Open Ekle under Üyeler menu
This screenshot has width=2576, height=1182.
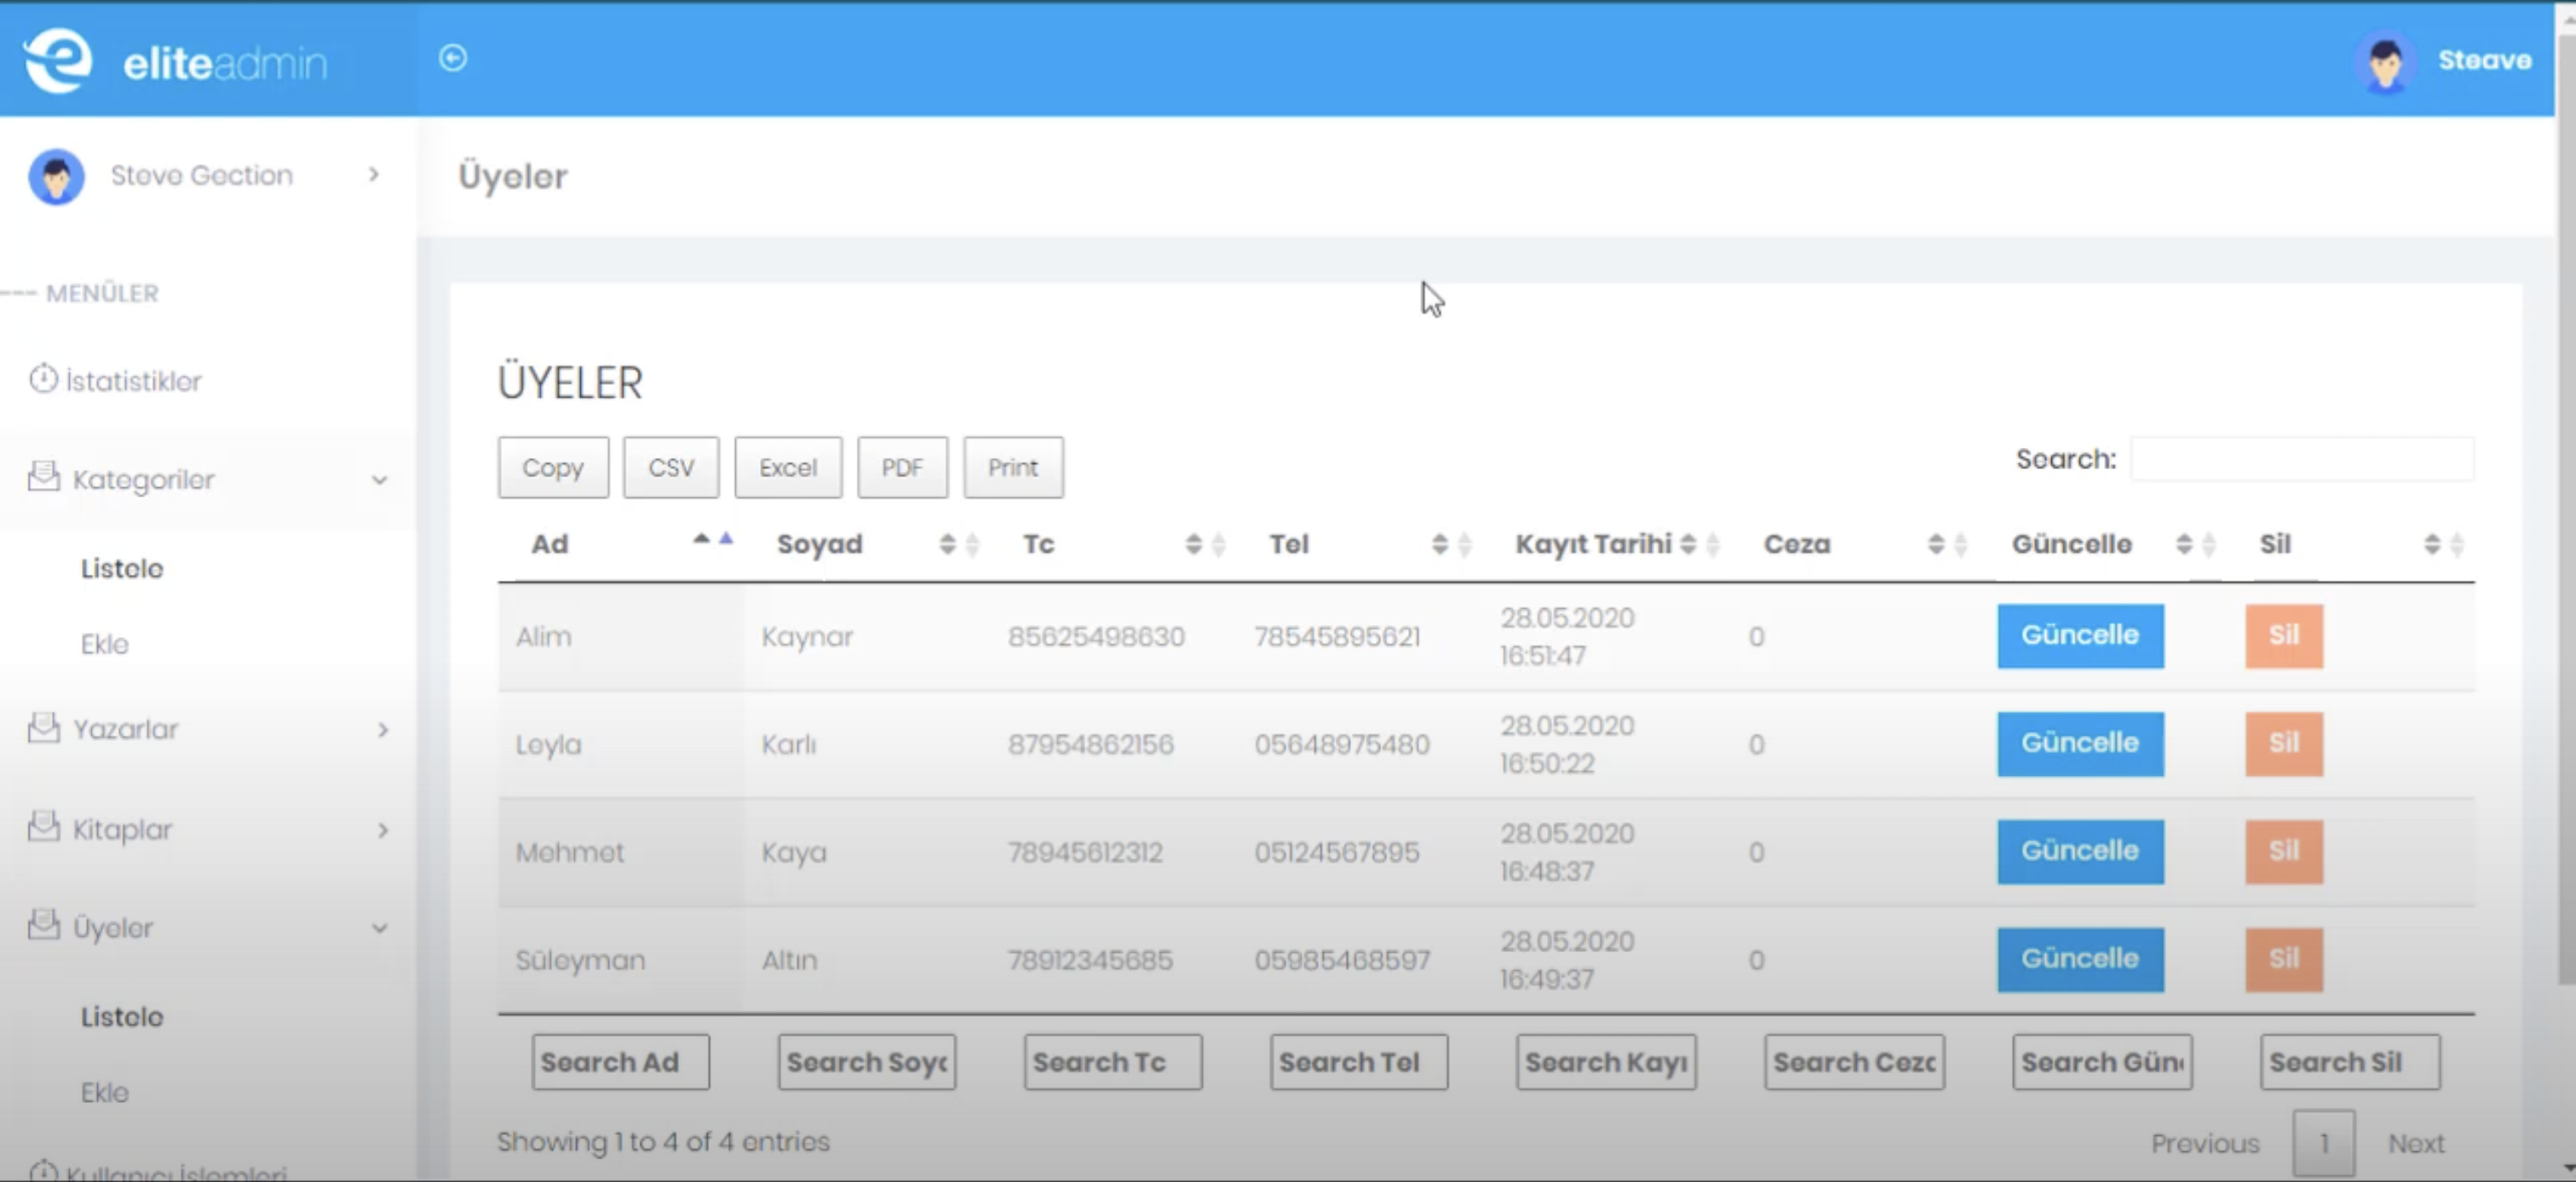[x=105, y=1092]
